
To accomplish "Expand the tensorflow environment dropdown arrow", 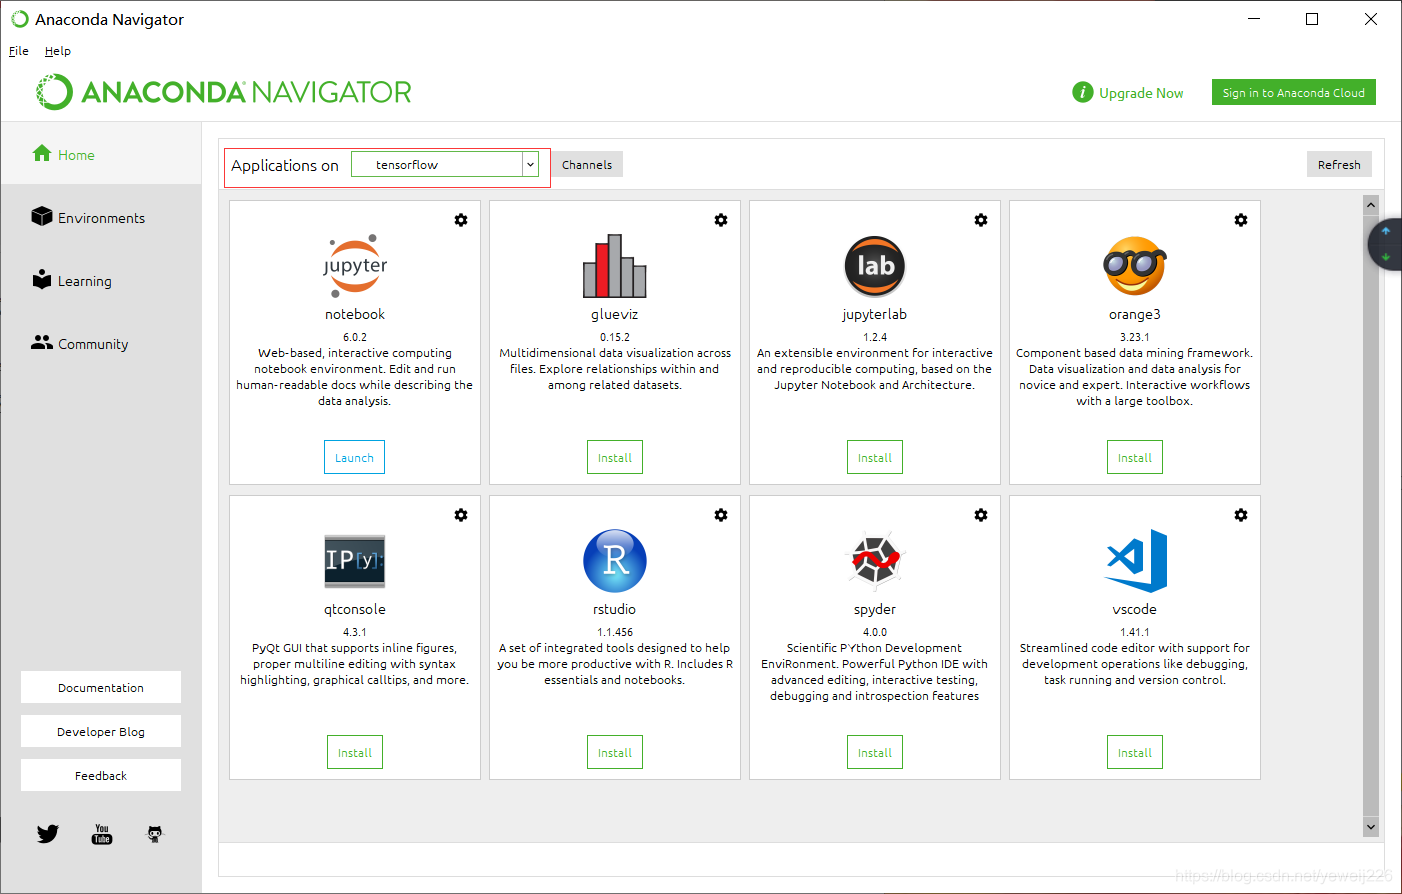I will [530, 165].
